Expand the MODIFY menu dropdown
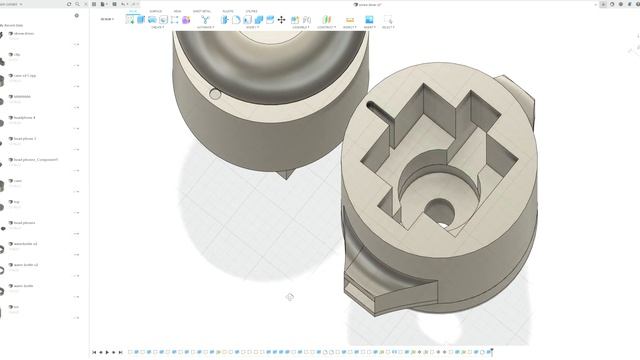The width and height of the screenshot is (640, 360). click(x=252, y=27)
